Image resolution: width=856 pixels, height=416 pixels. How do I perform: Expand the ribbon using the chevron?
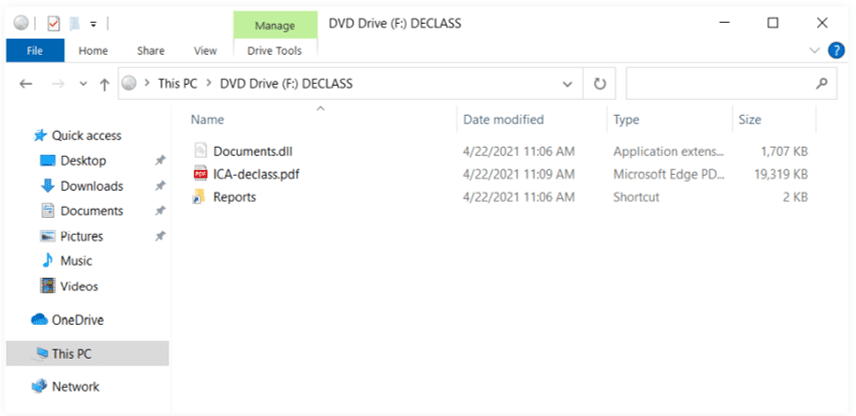(x=813, y=50)
